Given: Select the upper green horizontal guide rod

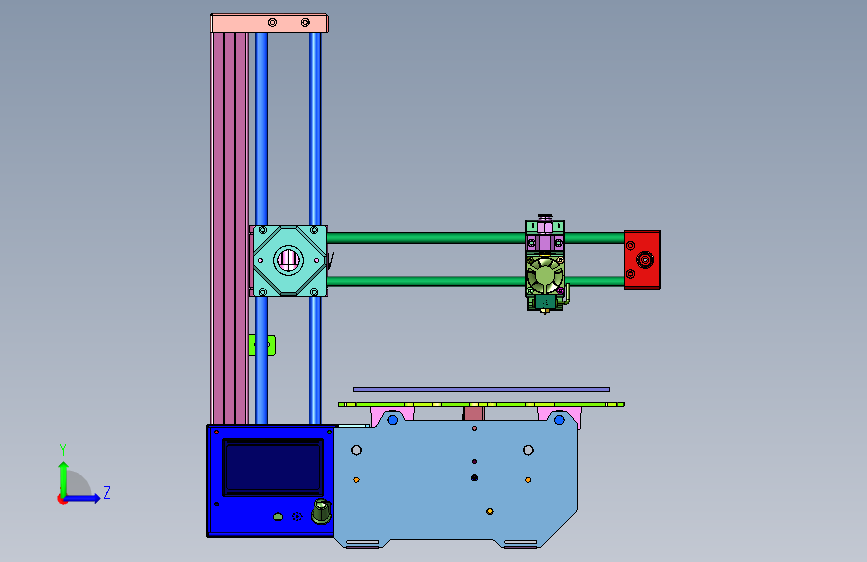Looking at the screenshot, I should 426,238.
